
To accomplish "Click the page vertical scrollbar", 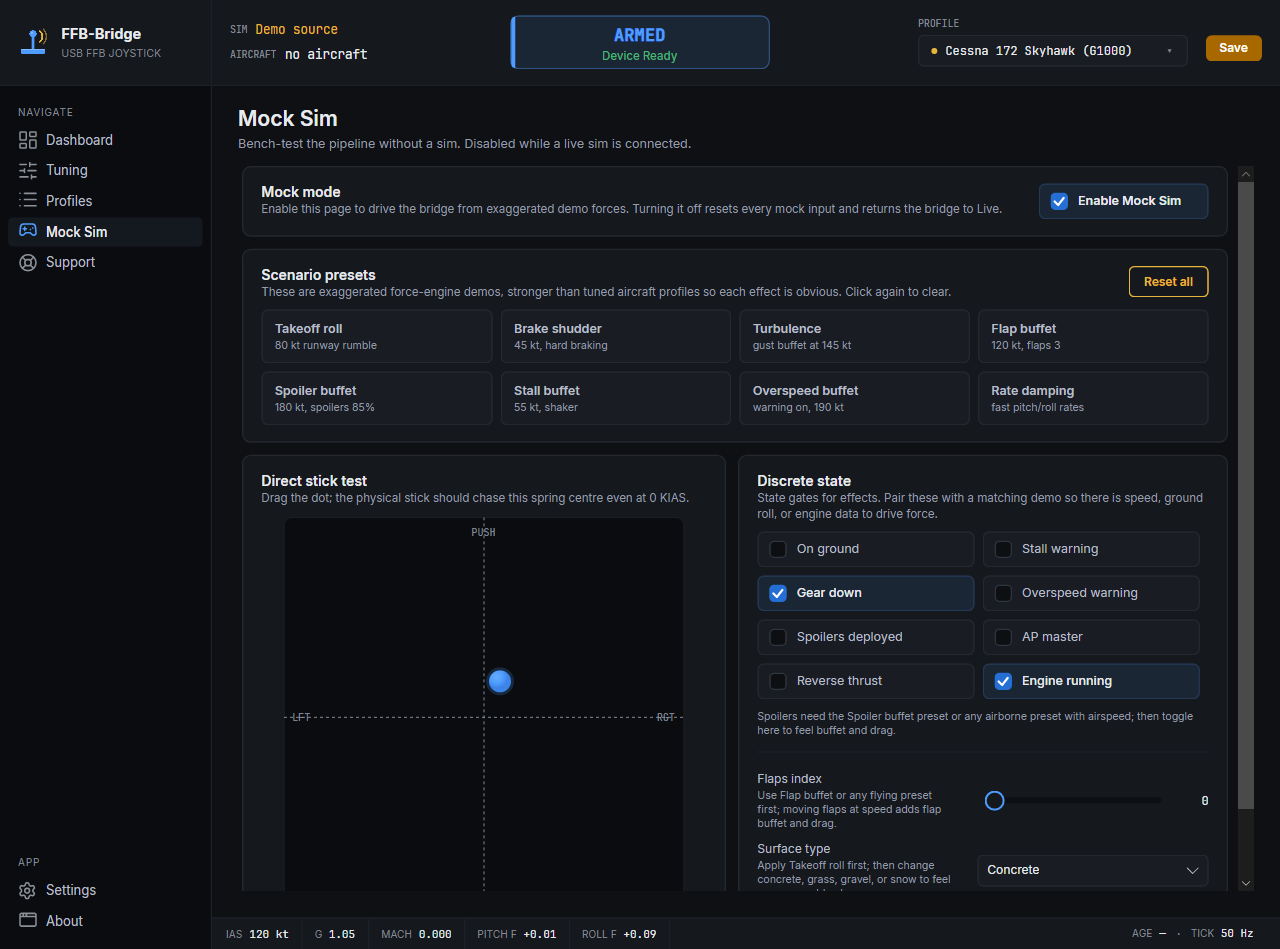I will (1245, 495).
